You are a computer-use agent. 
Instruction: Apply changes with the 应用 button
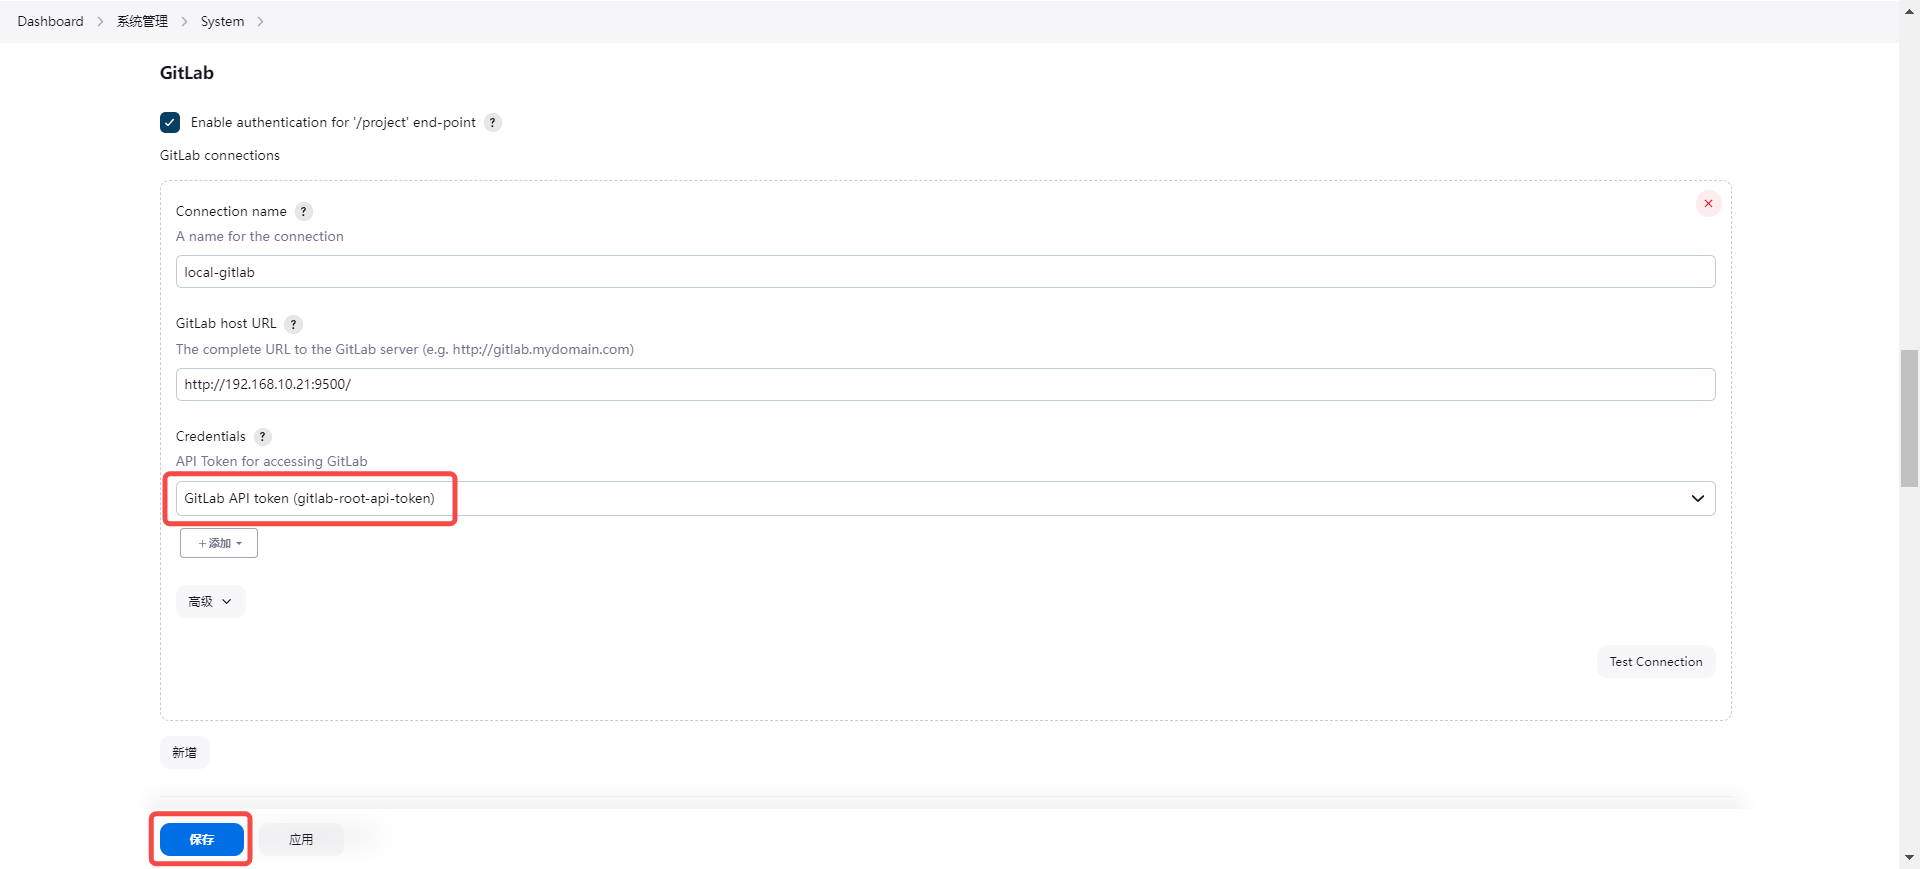(301, 840)
